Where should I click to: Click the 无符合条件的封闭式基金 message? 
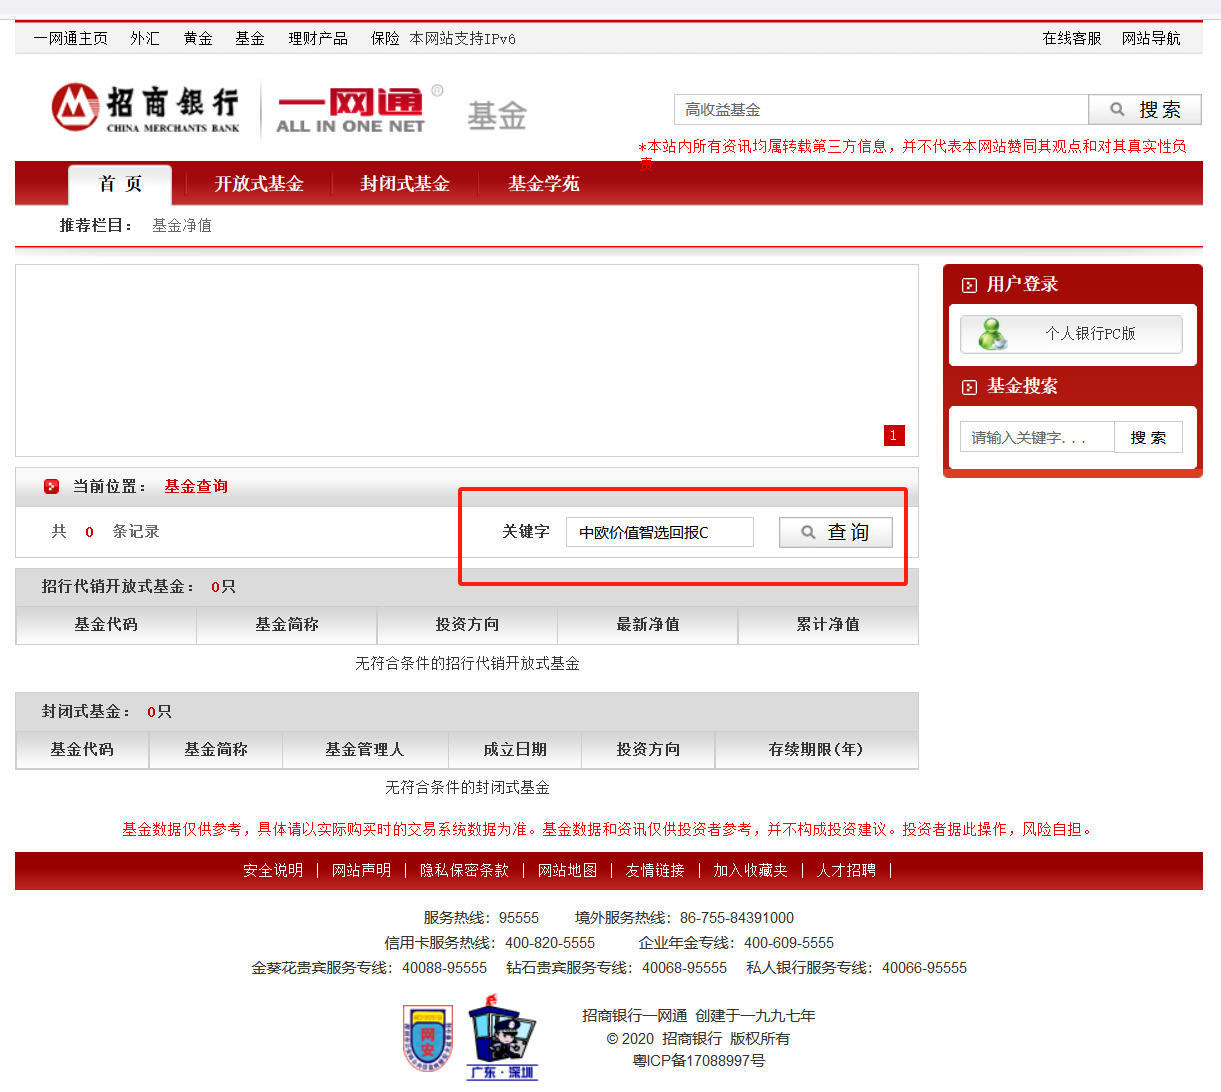click(x=467, y=788)
